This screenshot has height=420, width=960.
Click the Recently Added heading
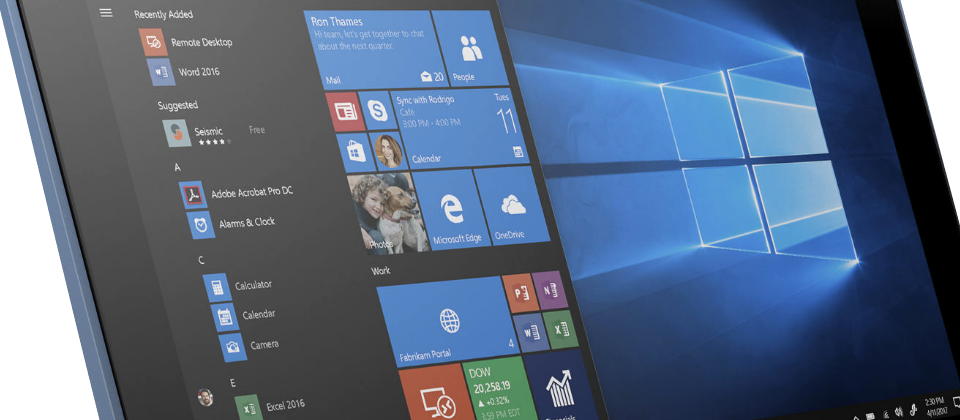pyautogui.click(x=163, y=14)
